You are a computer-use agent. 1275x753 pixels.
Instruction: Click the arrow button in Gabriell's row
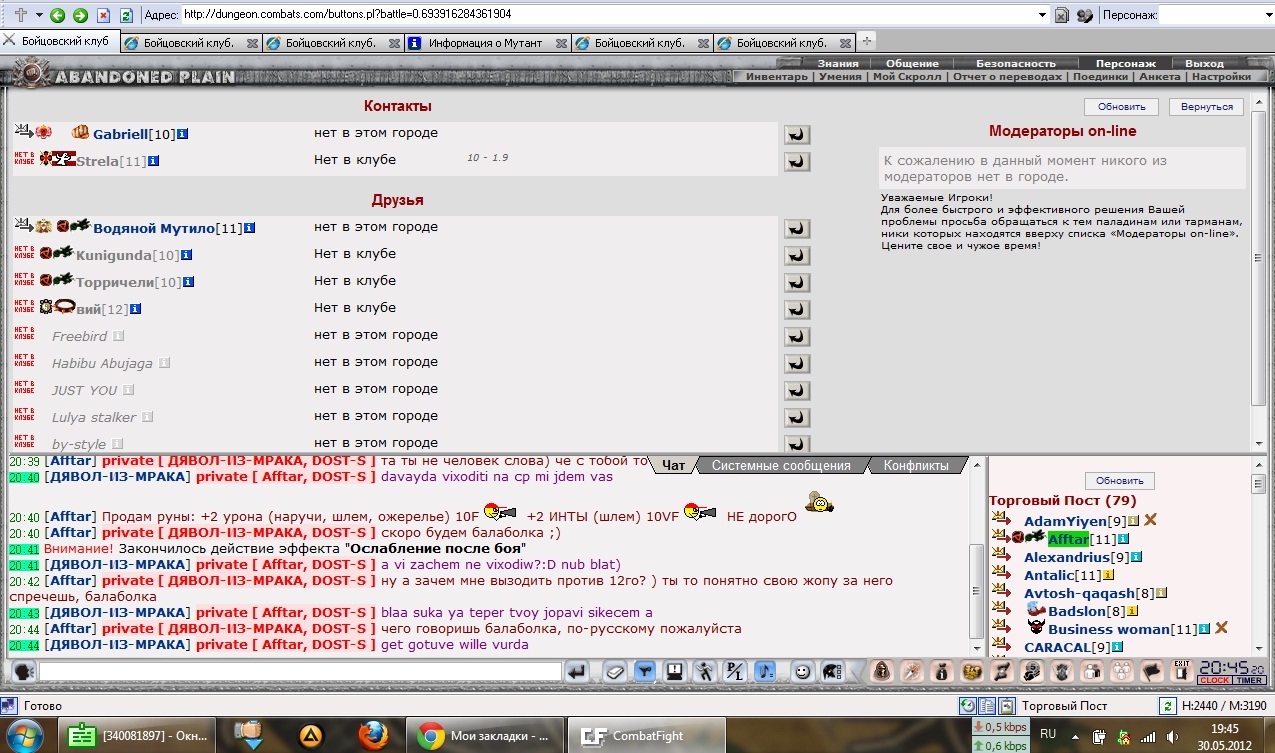pyautogui.click(x=797, y=135)
